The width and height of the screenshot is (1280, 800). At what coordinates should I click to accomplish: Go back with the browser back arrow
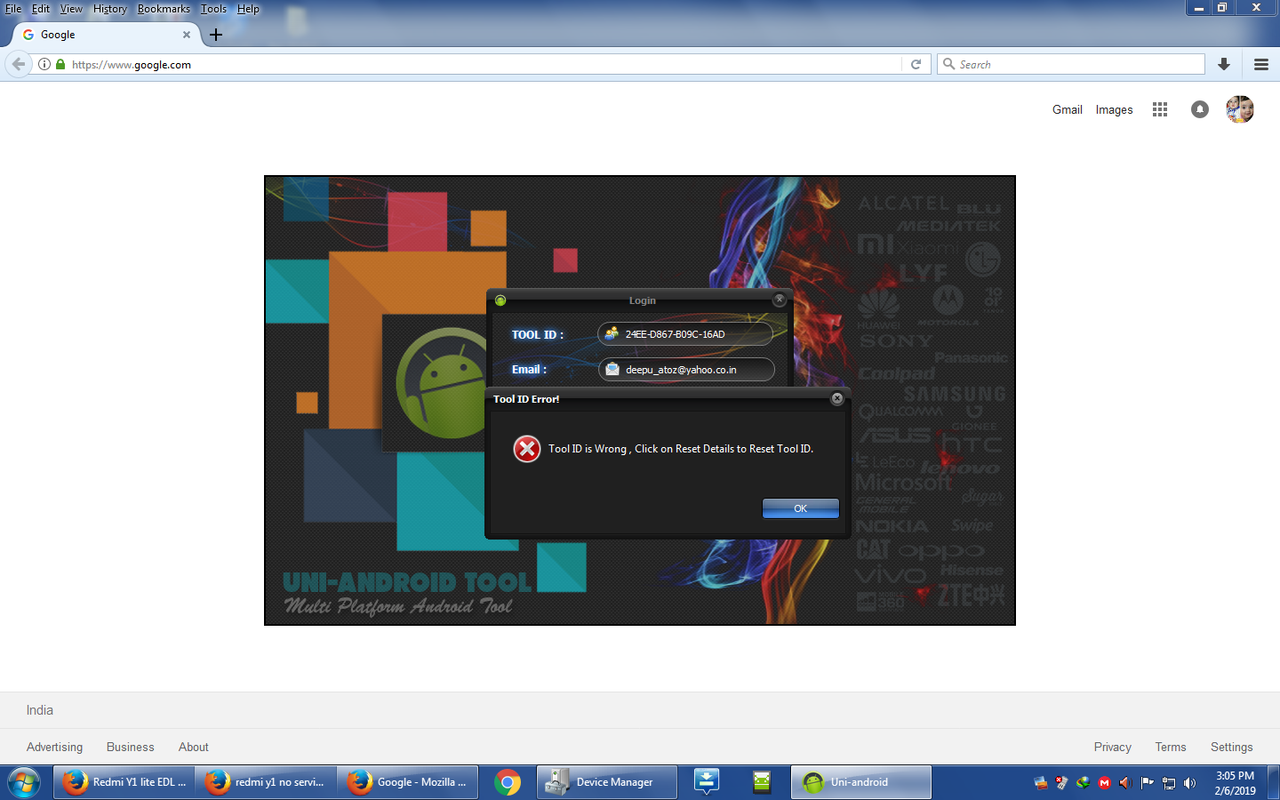tap(18, 64)
